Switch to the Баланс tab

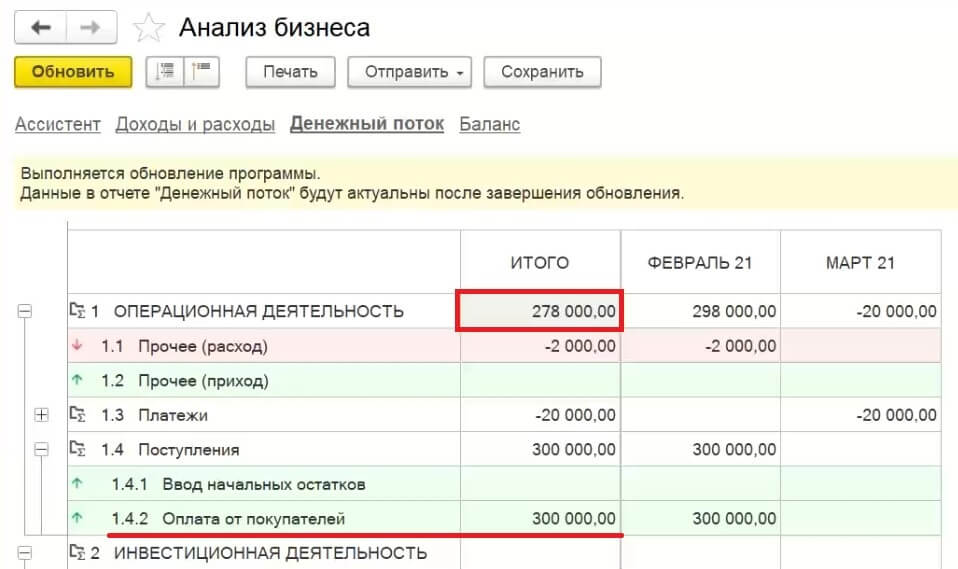[489, 124]
